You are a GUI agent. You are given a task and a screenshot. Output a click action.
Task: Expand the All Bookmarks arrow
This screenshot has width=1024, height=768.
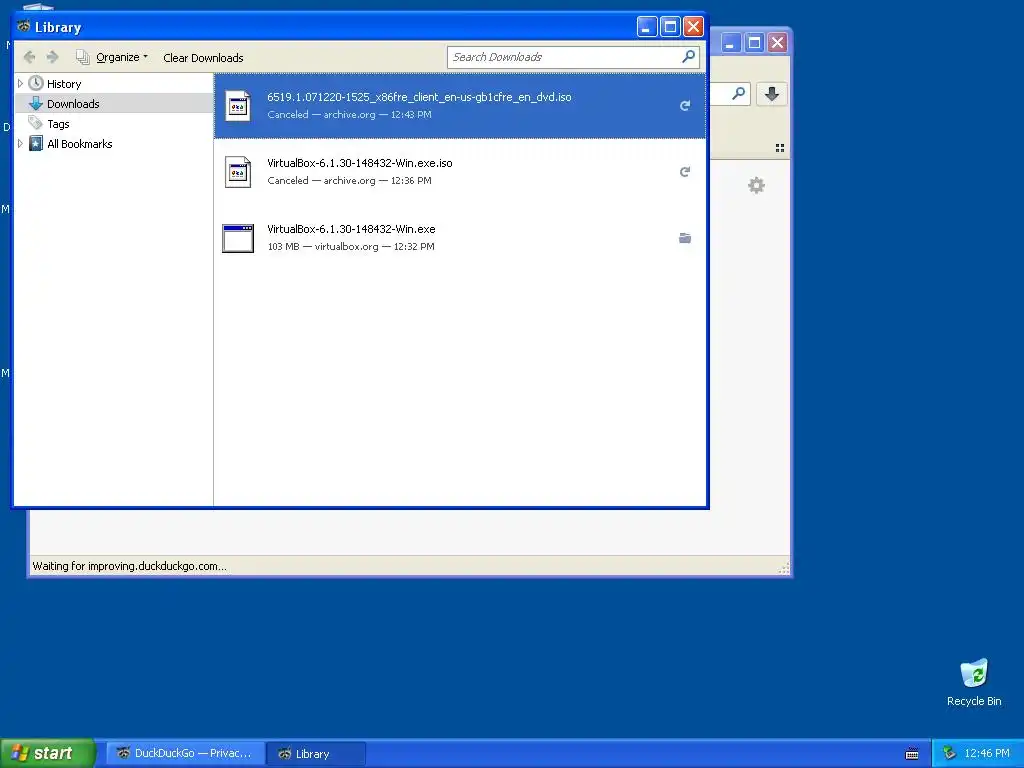pos(20,144)
